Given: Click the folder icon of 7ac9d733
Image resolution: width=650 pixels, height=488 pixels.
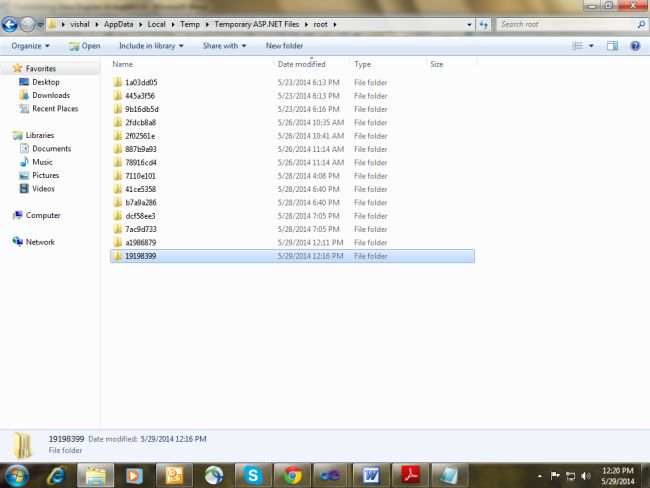Looking at the screenshot, I should click(x=118, y=229).
